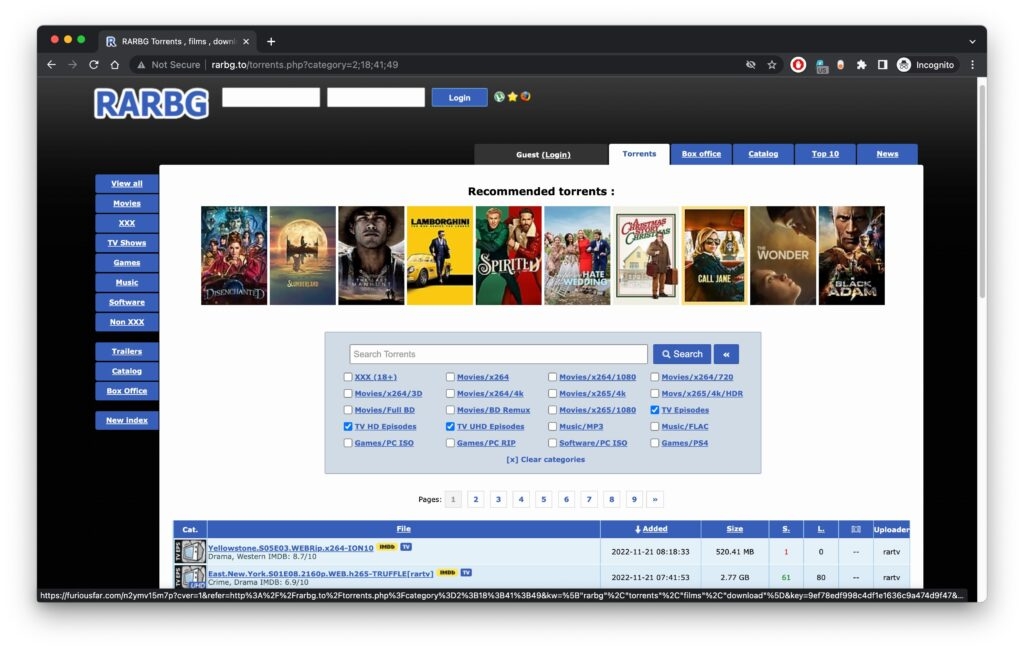Check the Movies/x264 checkbox
The image size is (1024, 651).
[x=450, y=377]
